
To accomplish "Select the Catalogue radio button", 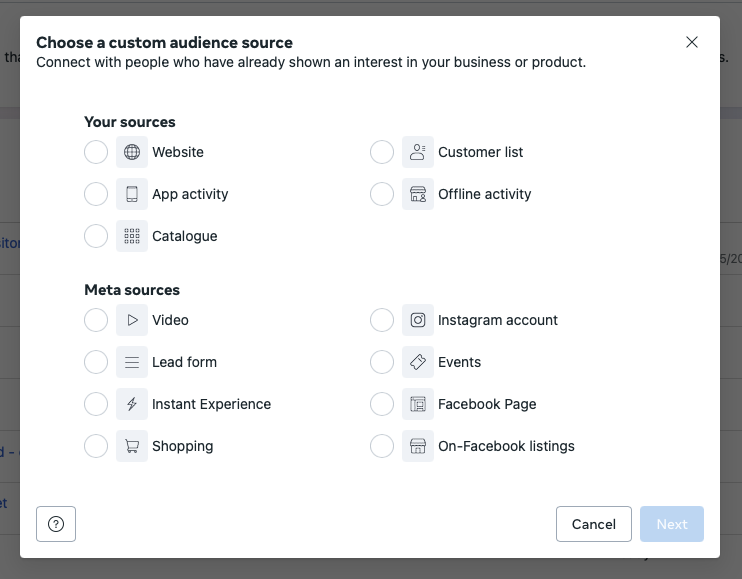I will point(96,236).
